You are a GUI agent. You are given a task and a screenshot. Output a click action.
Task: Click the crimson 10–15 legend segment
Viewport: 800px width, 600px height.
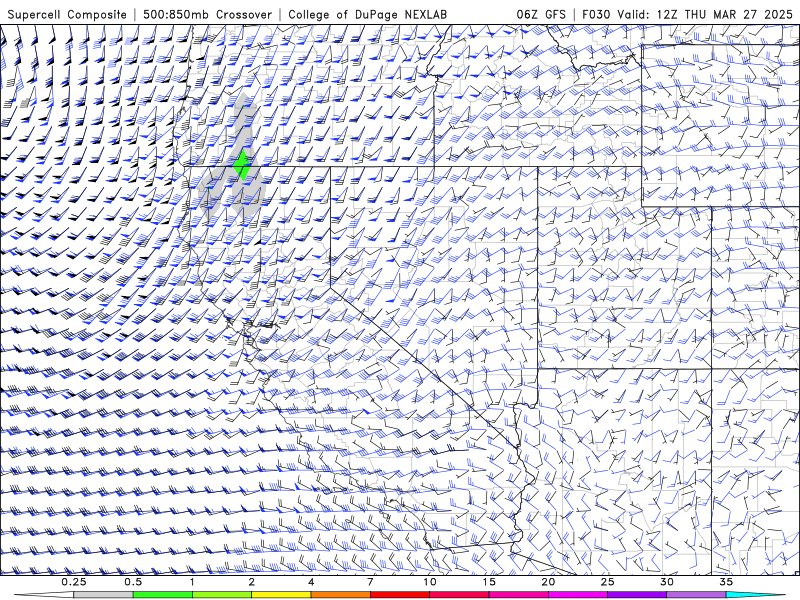click(x=459, y=595)
